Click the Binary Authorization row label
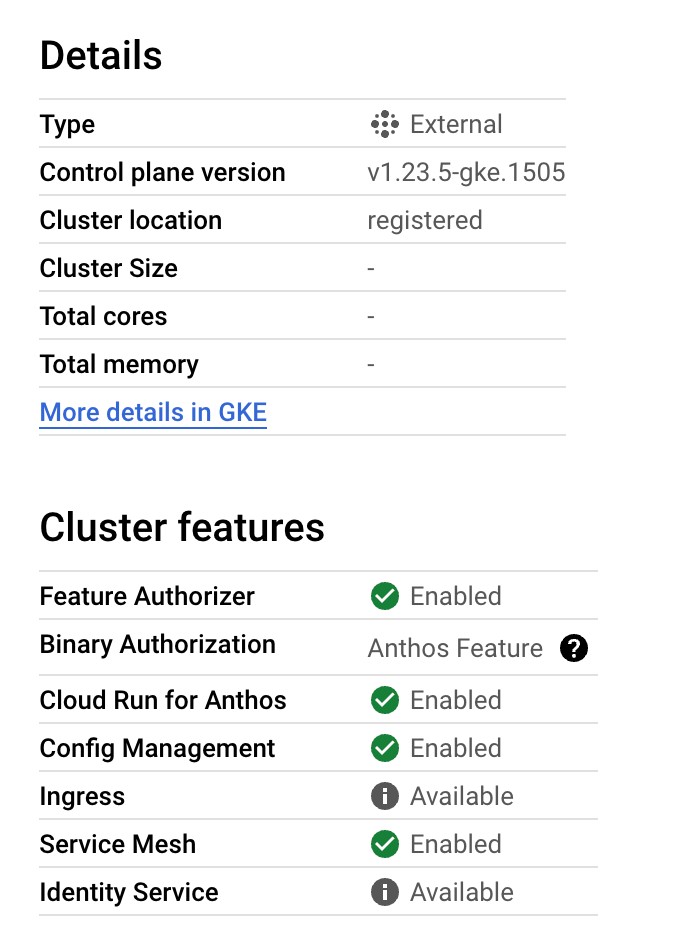The width and height of the screenshot is (676, 944). pyautogui.click(x=157, y=645)
